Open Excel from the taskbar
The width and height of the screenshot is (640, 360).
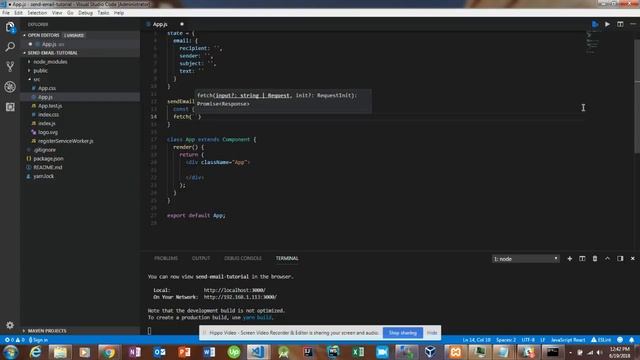[x=358, y=352]
